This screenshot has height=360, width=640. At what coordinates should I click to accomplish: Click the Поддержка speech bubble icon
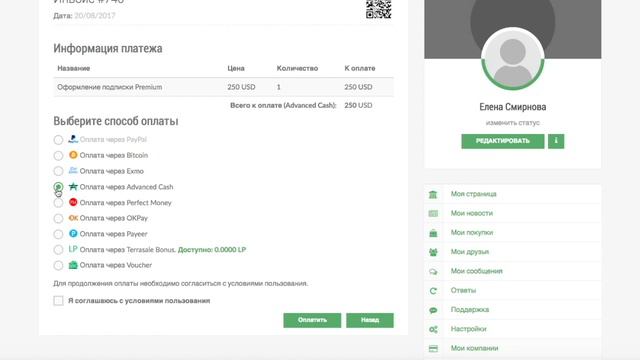[x=433, y=310]
